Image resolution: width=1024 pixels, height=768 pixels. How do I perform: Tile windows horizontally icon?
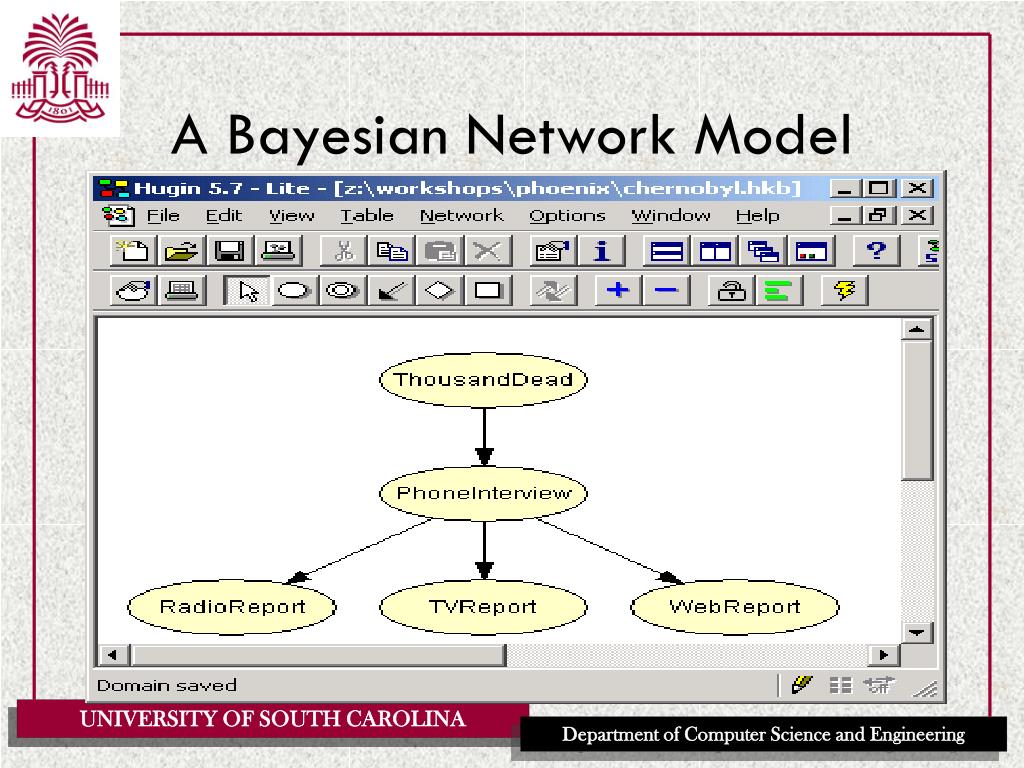666,251
